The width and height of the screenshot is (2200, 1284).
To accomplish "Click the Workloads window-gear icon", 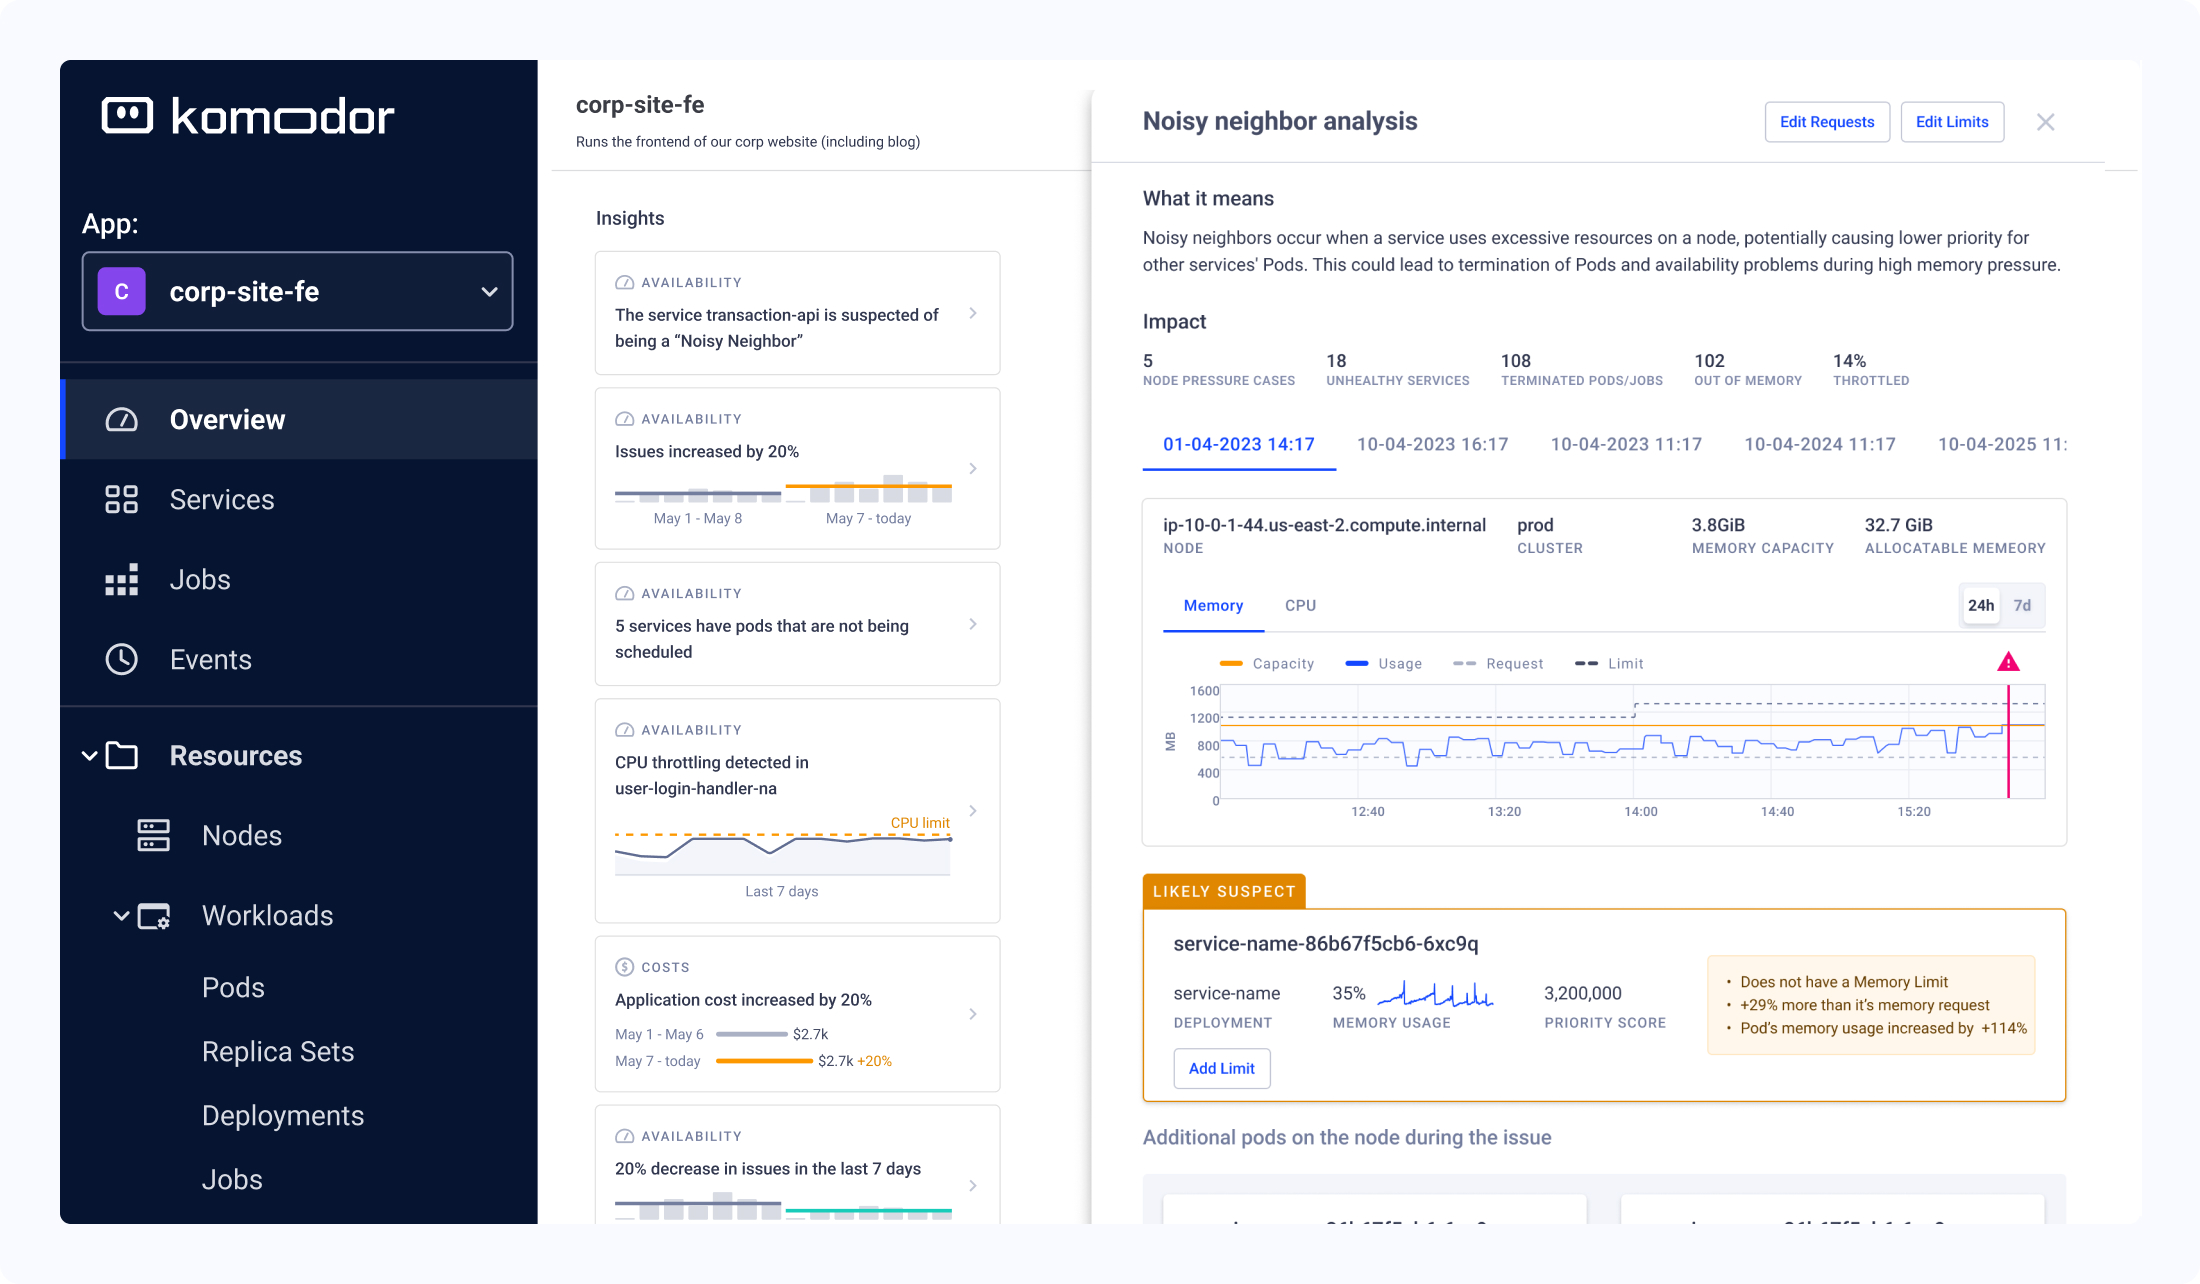I will click(x=154, y=916).
